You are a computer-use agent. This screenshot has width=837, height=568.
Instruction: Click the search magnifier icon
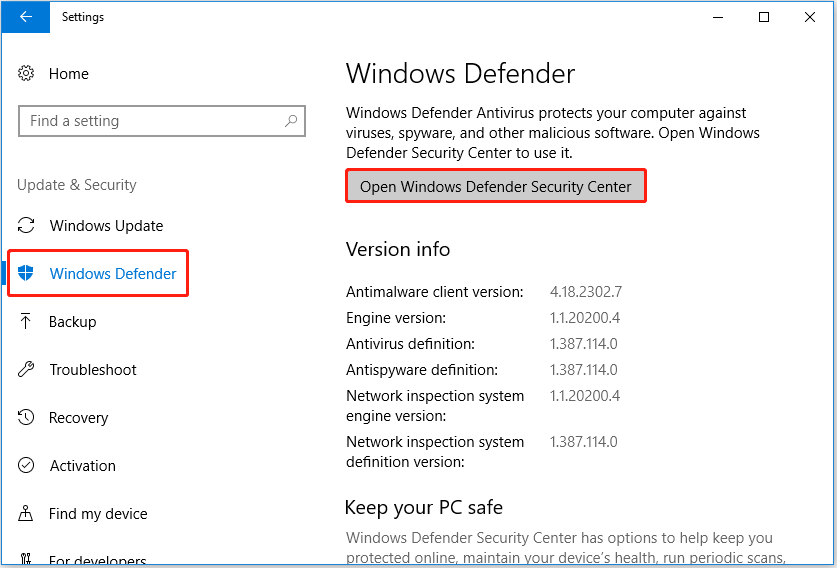click(x=291, y=121)
